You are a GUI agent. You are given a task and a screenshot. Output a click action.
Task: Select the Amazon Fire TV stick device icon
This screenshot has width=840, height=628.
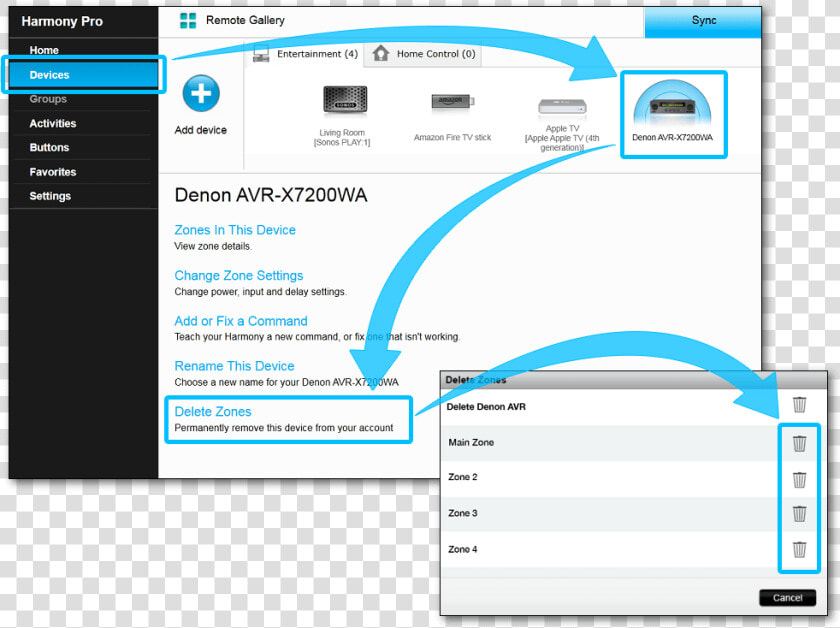click(x=453, y=101)
